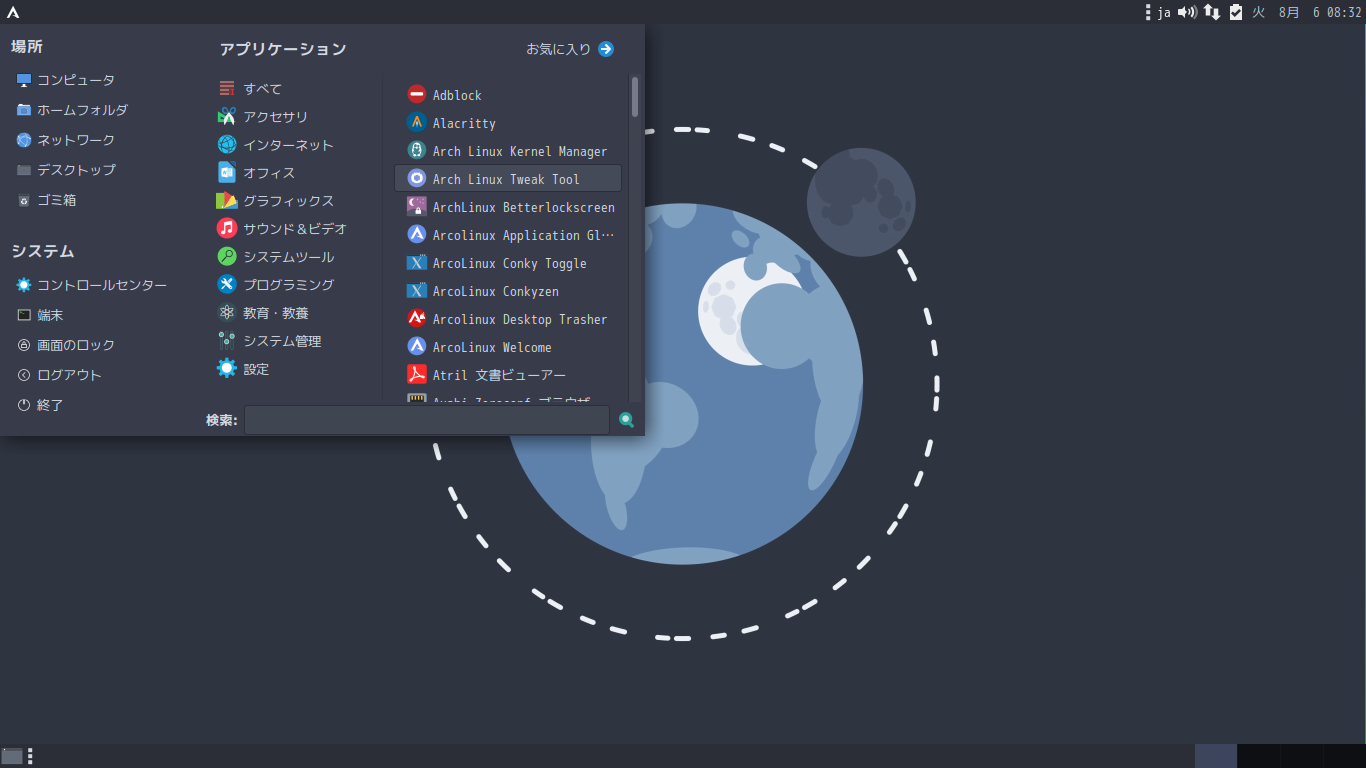This screenshot has width=1366, height=768.
Task: Choose the システムツール category
Action: tap(276, 257)
